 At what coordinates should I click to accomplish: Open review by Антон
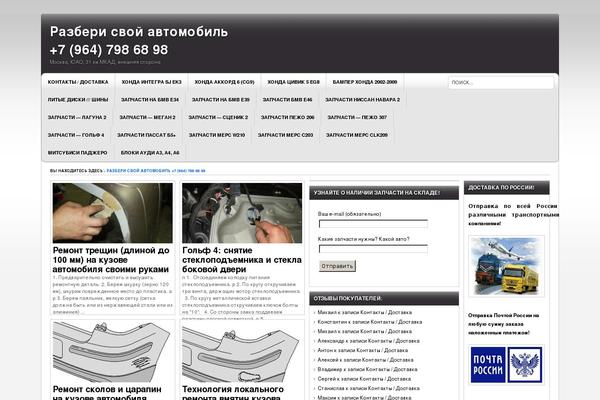coord(363,350)
